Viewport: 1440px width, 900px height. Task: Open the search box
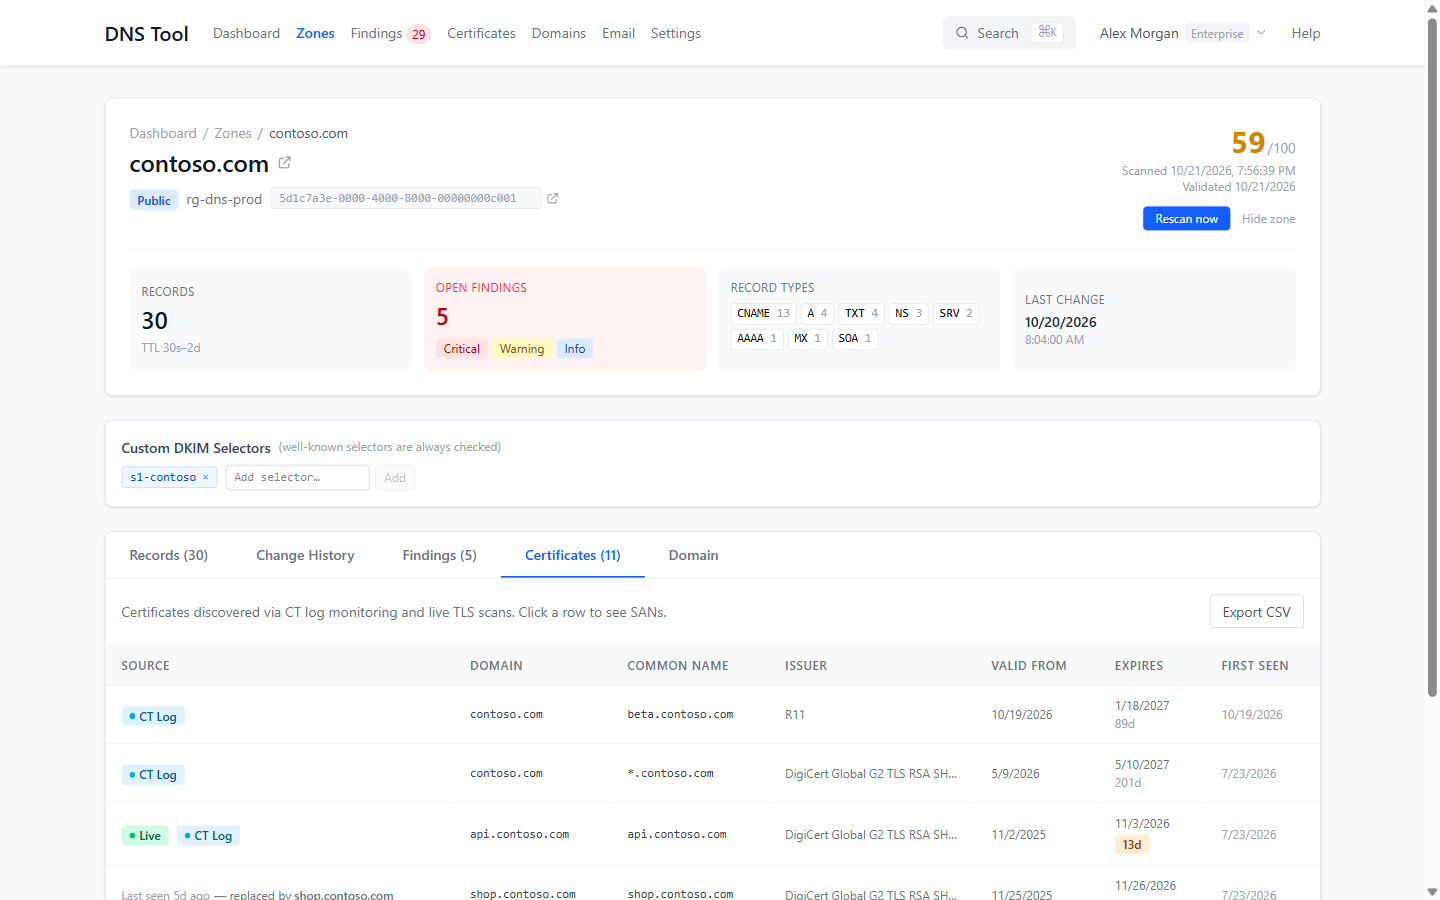1009,33
